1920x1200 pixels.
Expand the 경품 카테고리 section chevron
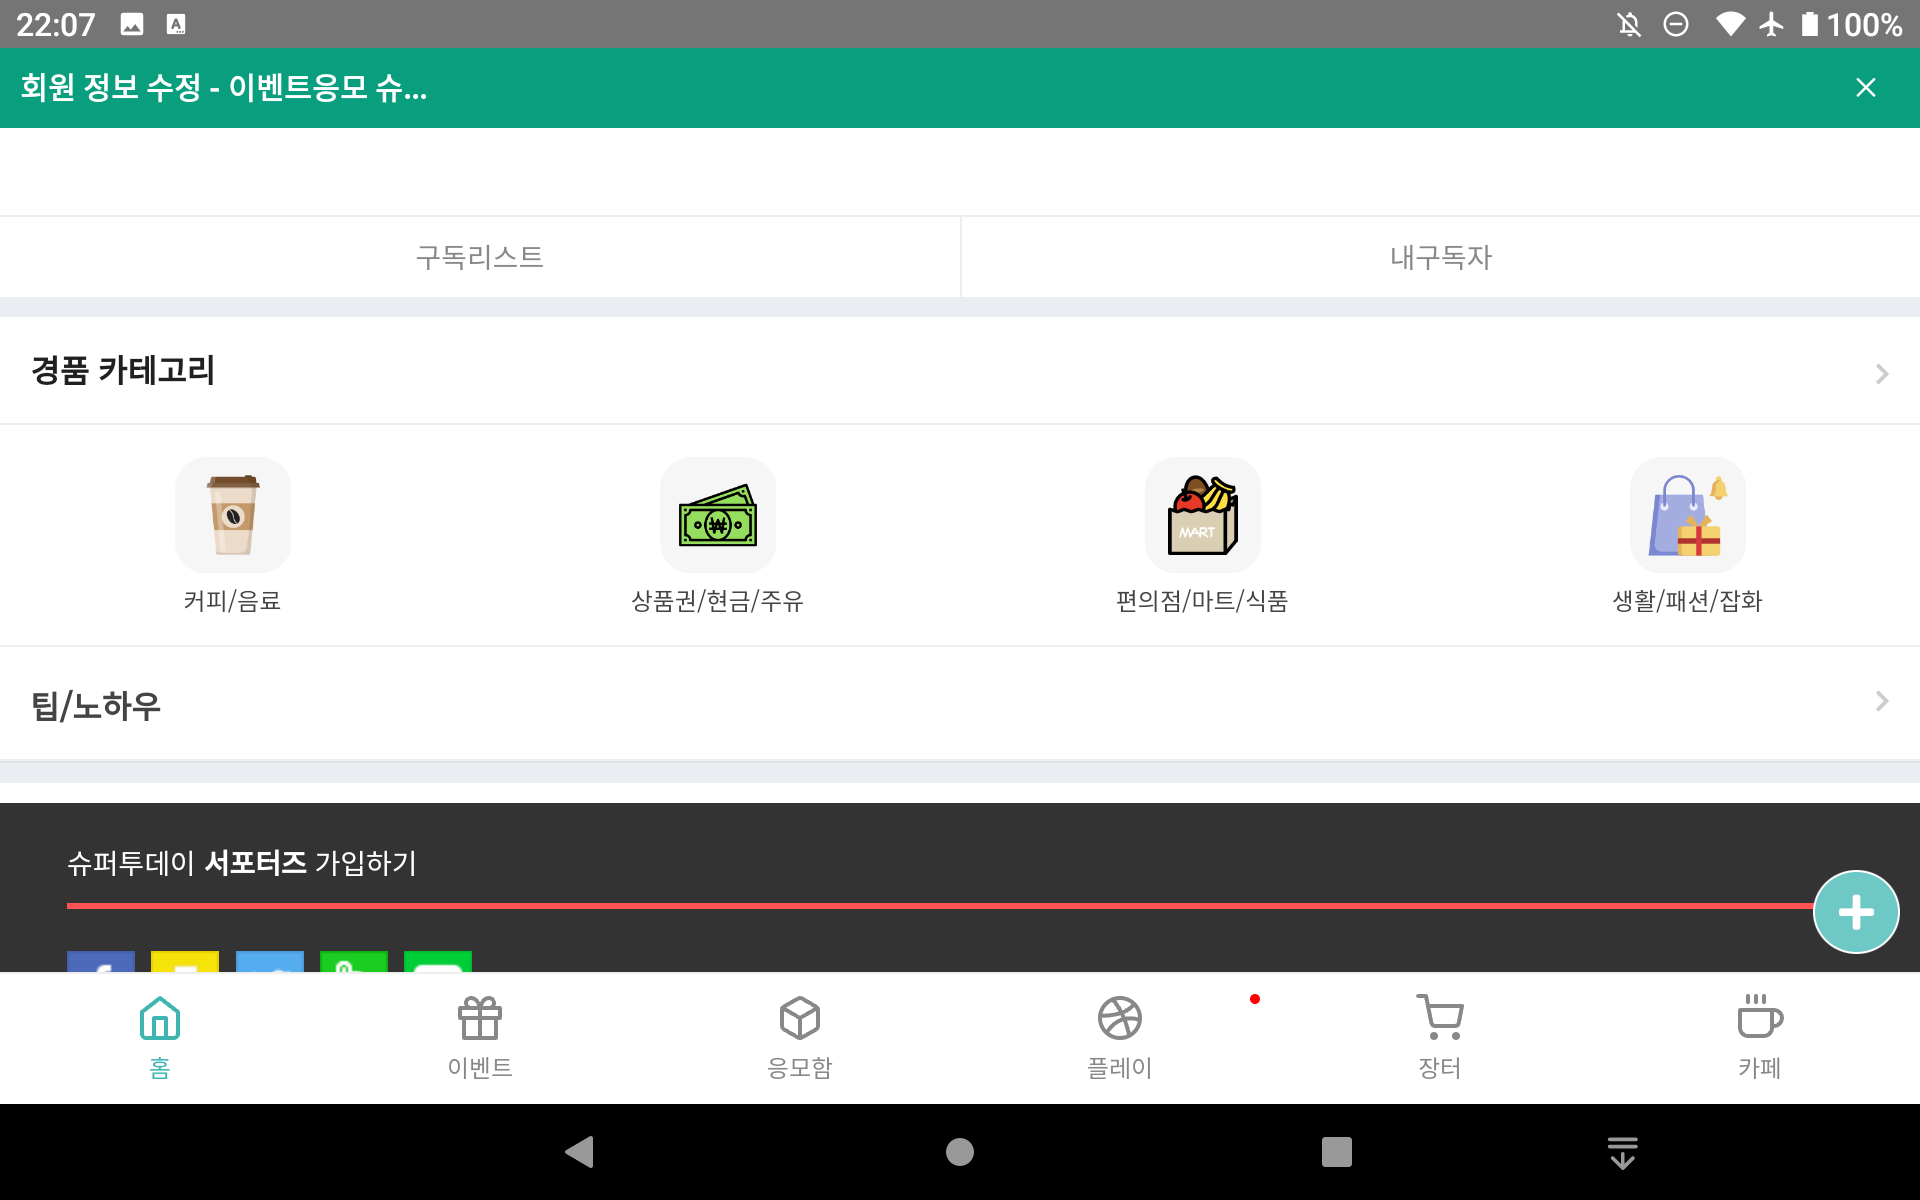coord(1882,372)
